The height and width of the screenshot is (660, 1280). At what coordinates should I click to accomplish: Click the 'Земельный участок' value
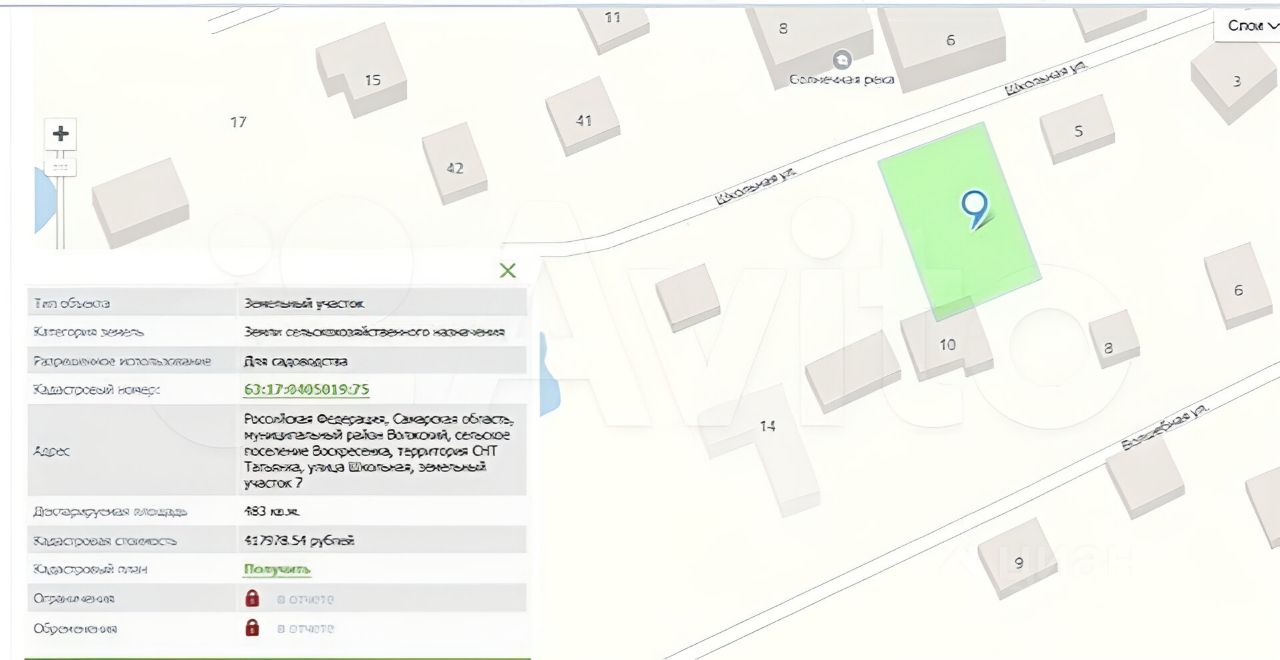click(305, 302)
